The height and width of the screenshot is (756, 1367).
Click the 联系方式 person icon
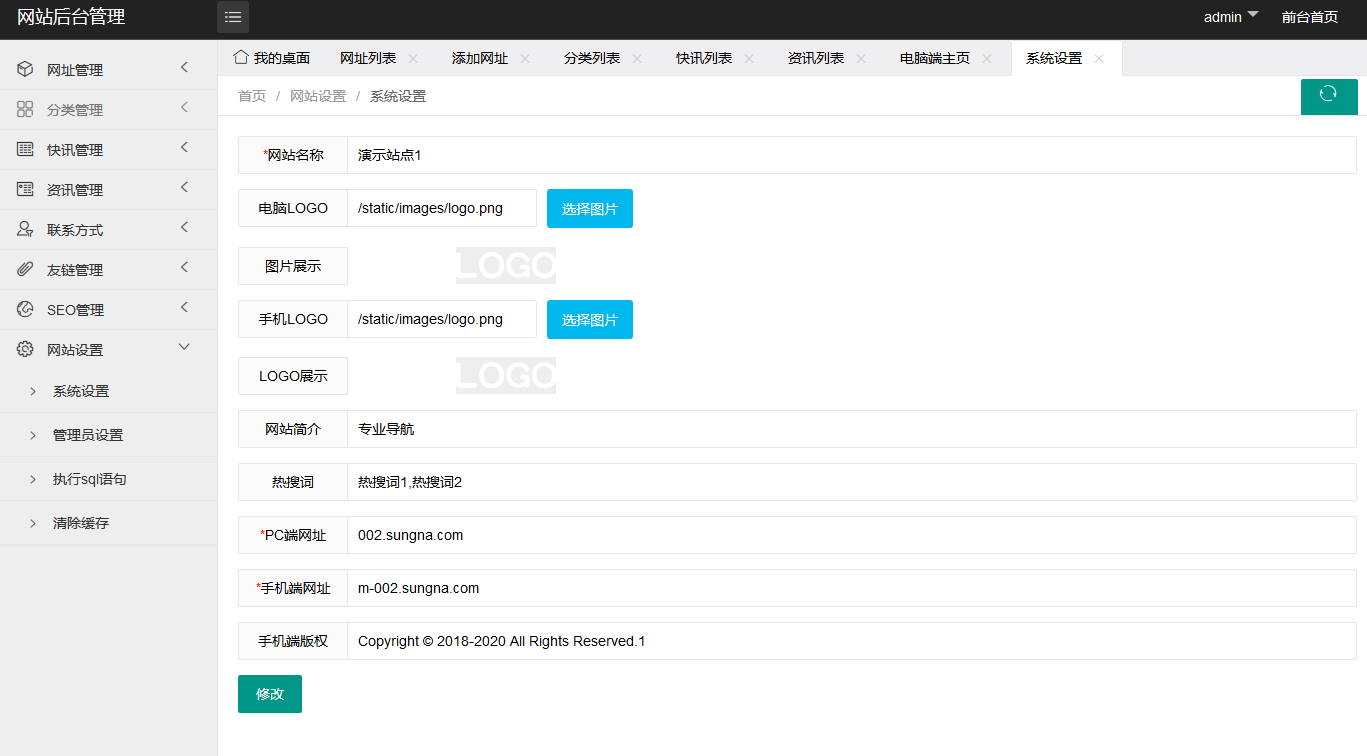[25, 229]
